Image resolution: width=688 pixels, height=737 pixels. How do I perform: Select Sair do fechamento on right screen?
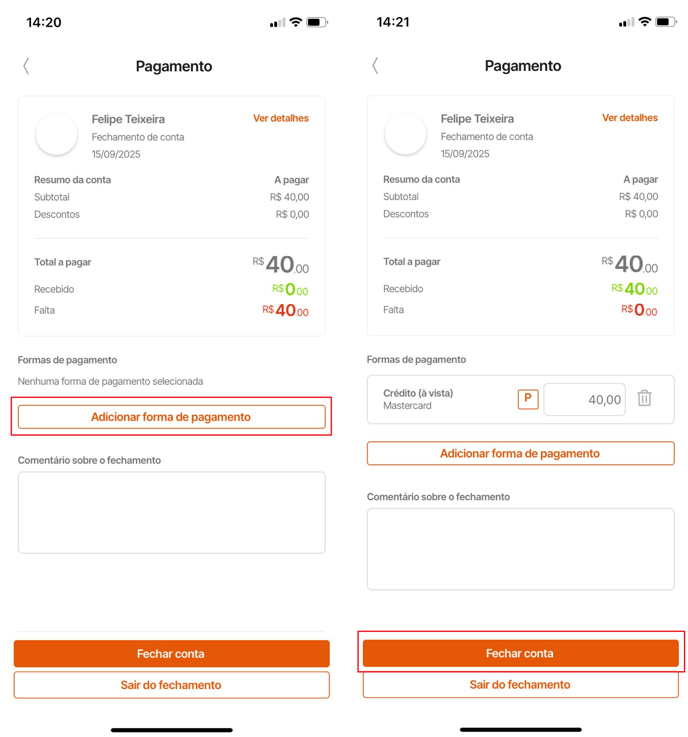click(521, 684)
